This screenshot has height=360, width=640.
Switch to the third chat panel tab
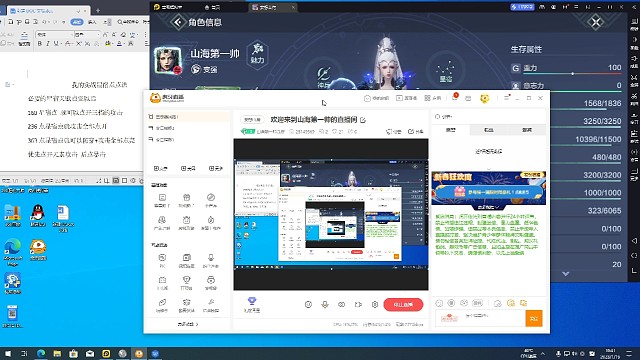point(527,130)
